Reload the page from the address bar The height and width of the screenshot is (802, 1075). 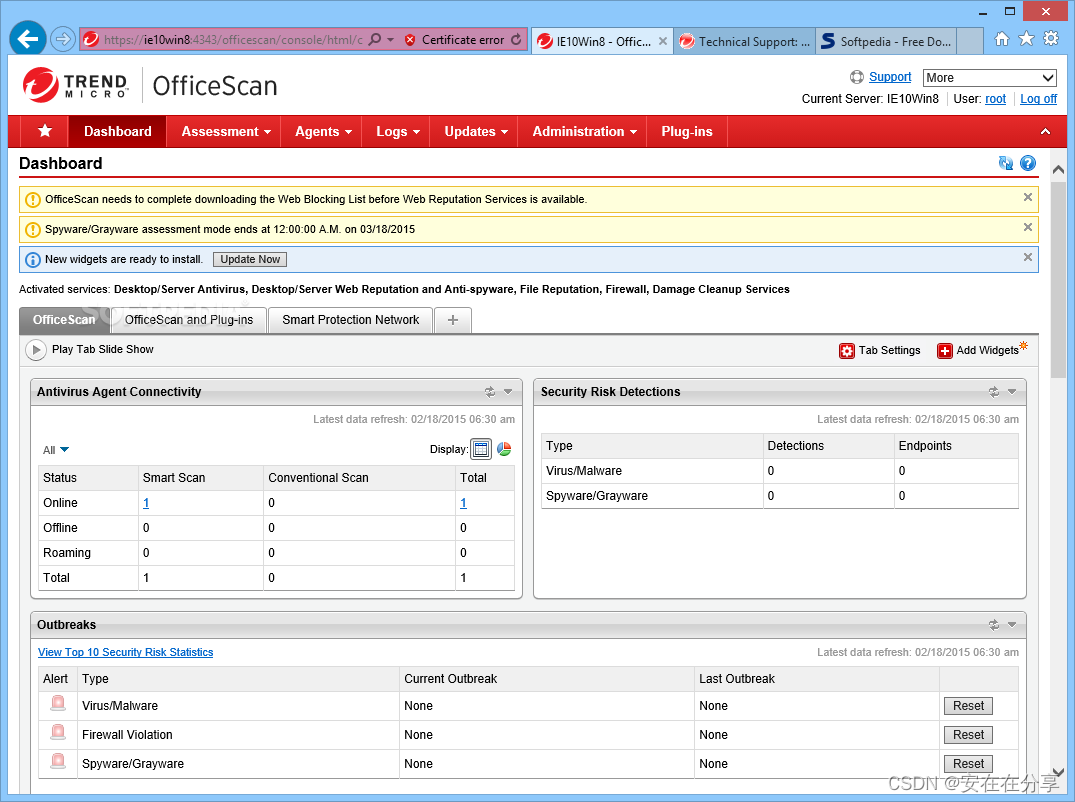(516, 40)
